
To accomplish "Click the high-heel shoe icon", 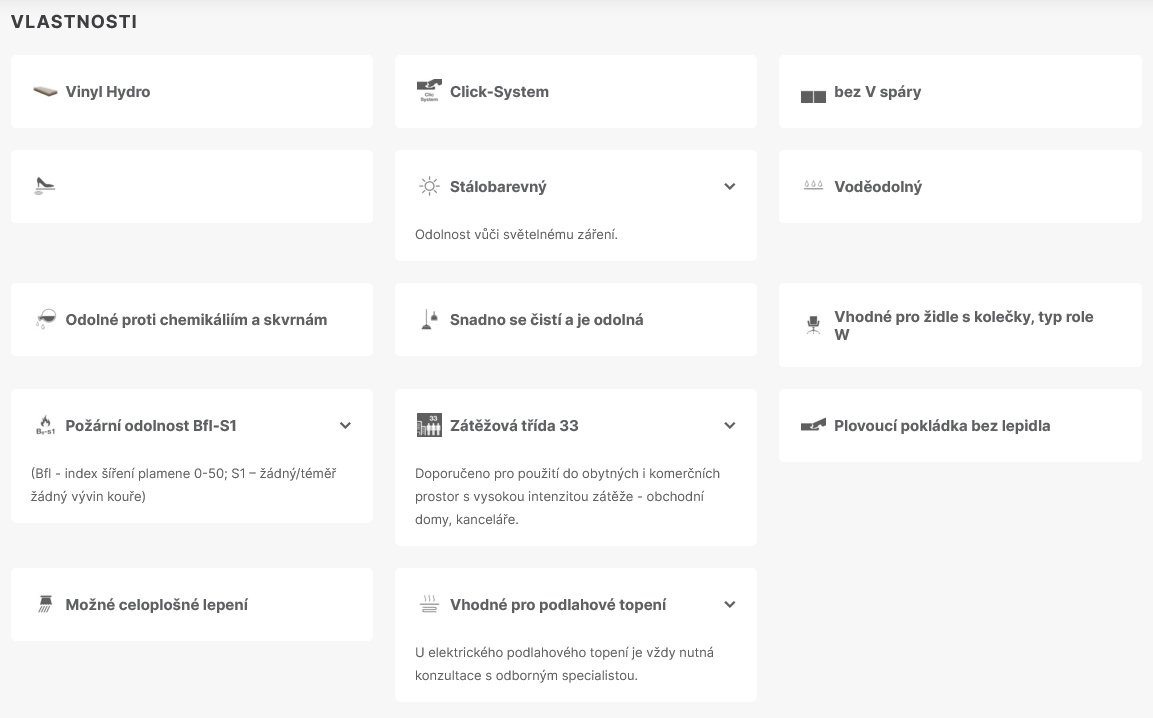I will (44, 186).
